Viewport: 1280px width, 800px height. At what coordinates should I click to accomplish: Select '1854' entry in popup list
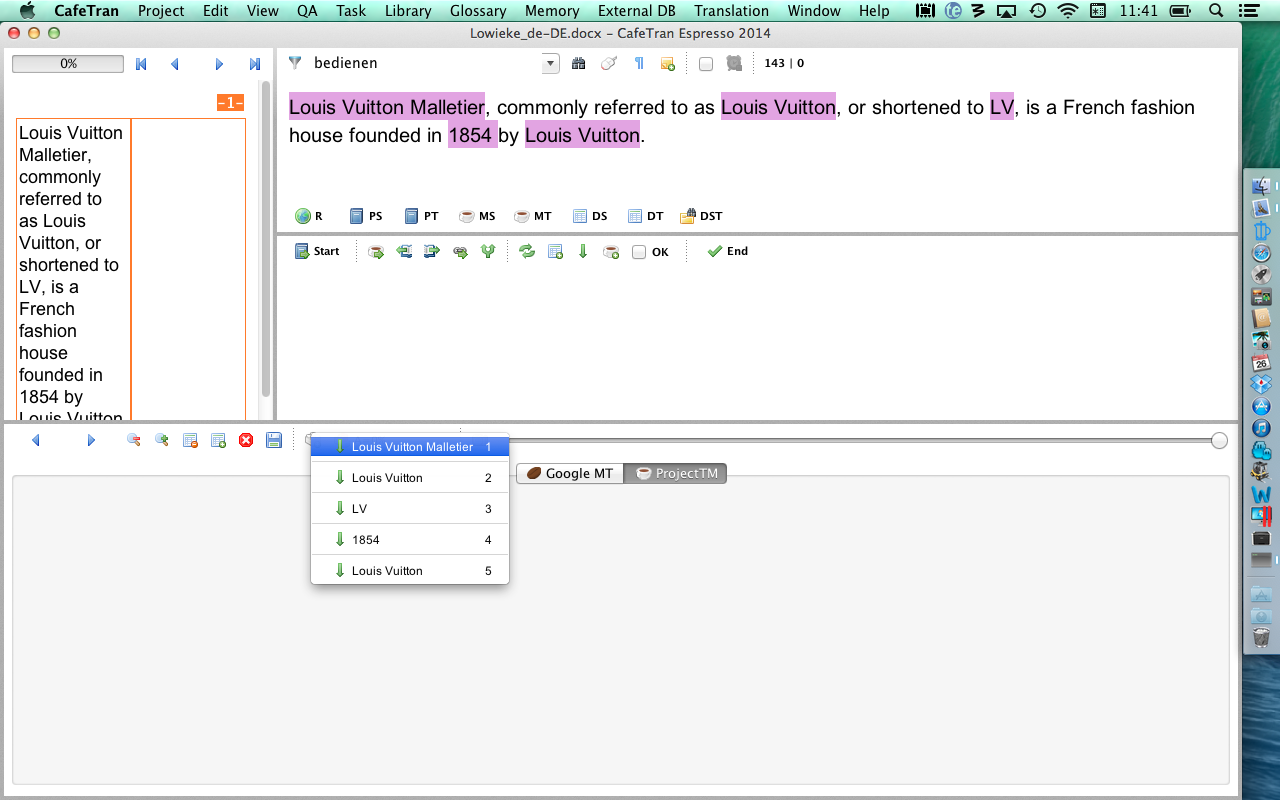coord(366,540)
